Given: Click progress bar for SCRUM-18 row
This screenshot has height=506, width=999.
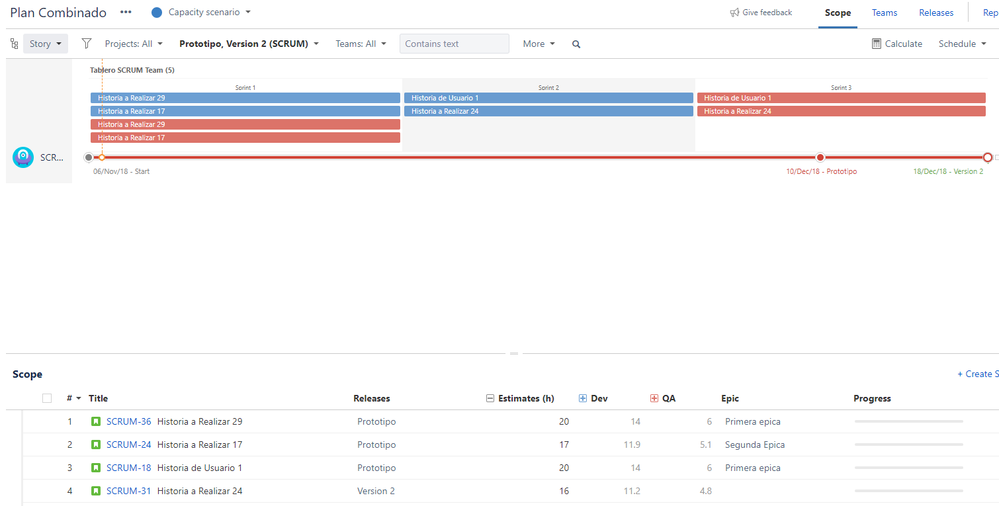Looking at the screenshot, I should click(909, 467).
